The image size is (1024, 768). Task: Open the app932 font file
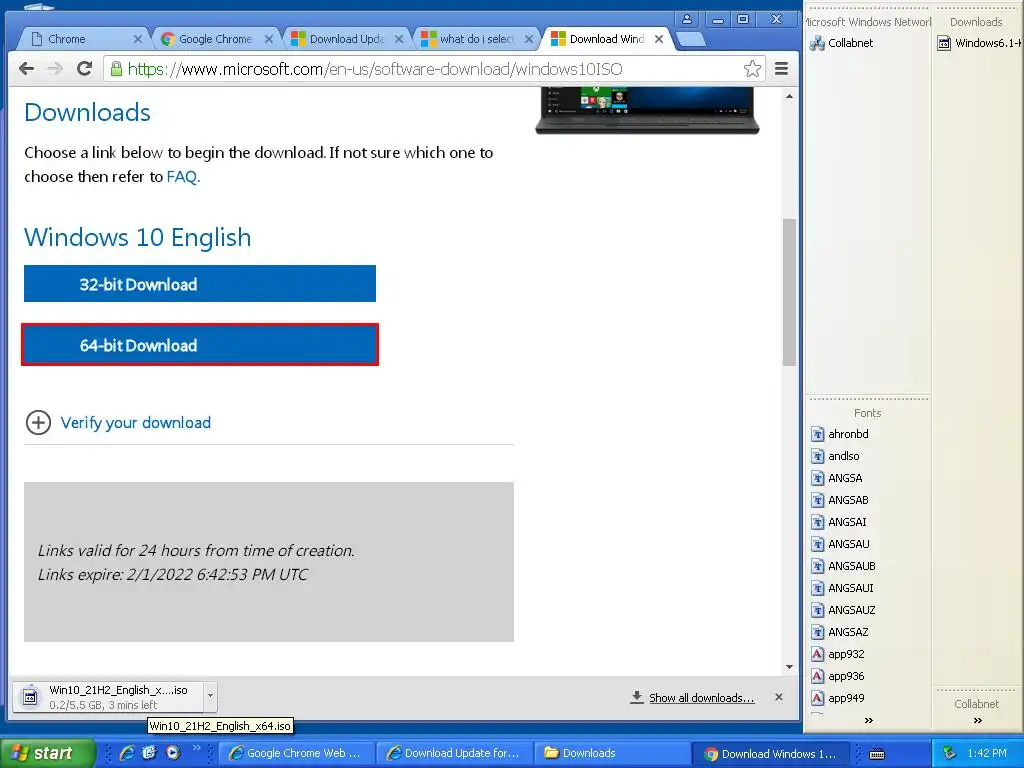(838, 654)
